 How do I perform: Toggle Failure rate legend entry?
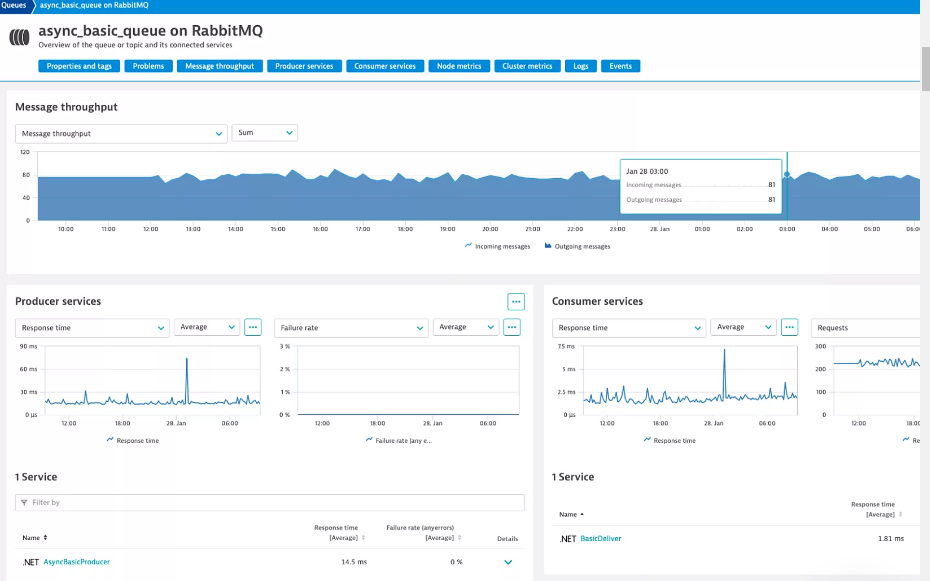(x=399, y=440)
